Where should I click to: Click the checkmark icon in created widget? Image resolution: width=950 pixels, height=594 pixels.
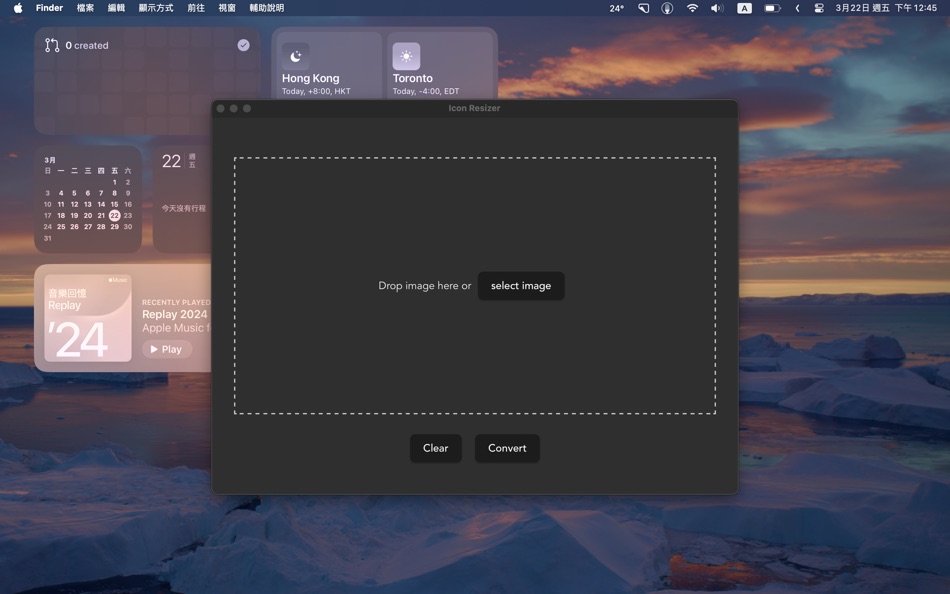[x=244, y=45]
